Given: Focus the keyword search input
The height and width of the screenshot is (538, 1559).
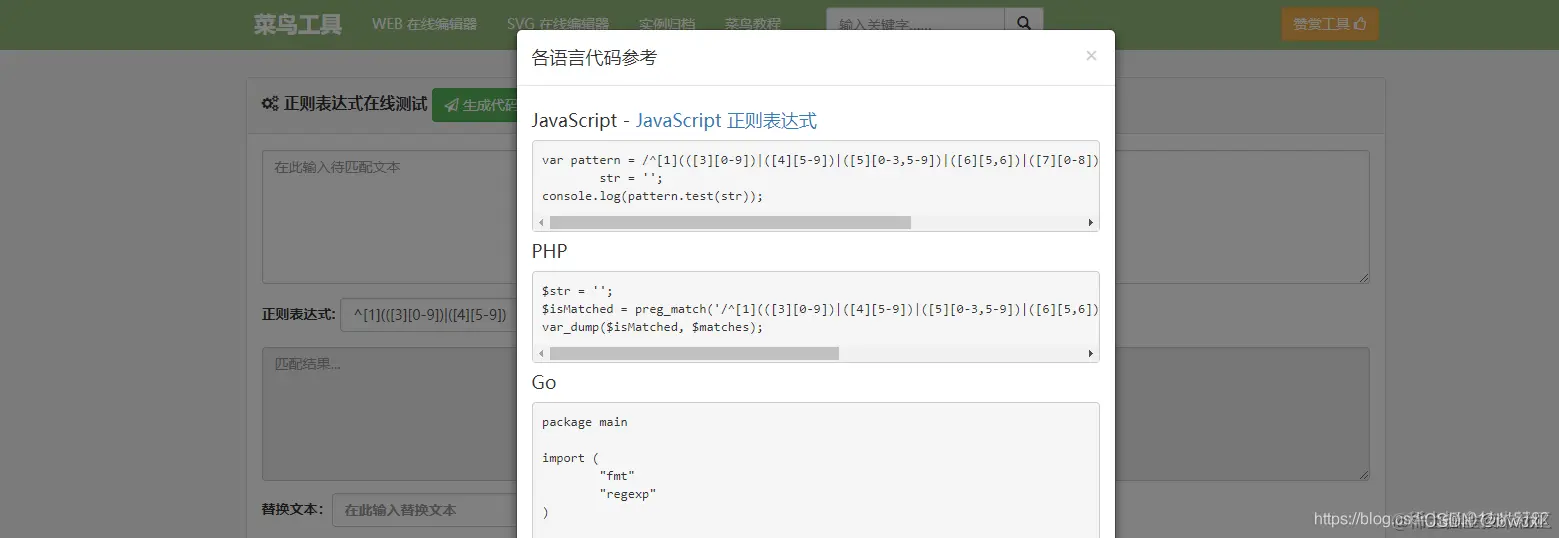Looking at the screenshot, I should point(915,24).
